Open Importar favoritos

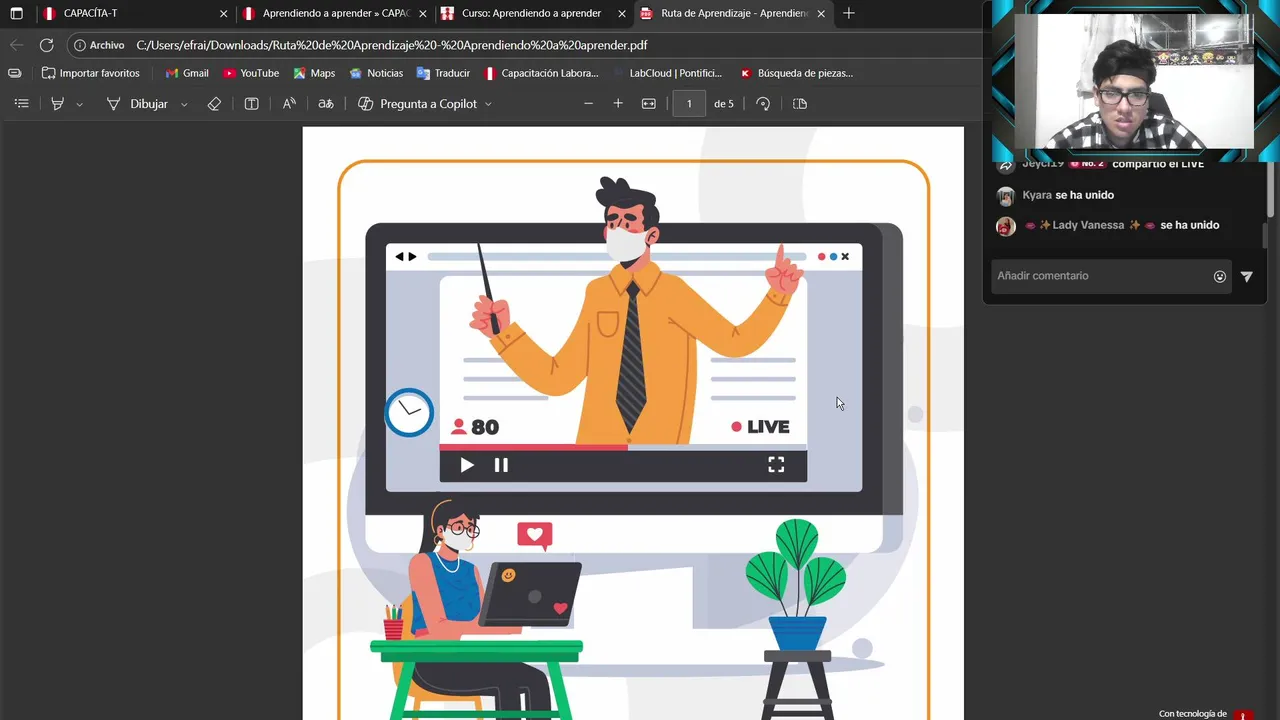90,73
